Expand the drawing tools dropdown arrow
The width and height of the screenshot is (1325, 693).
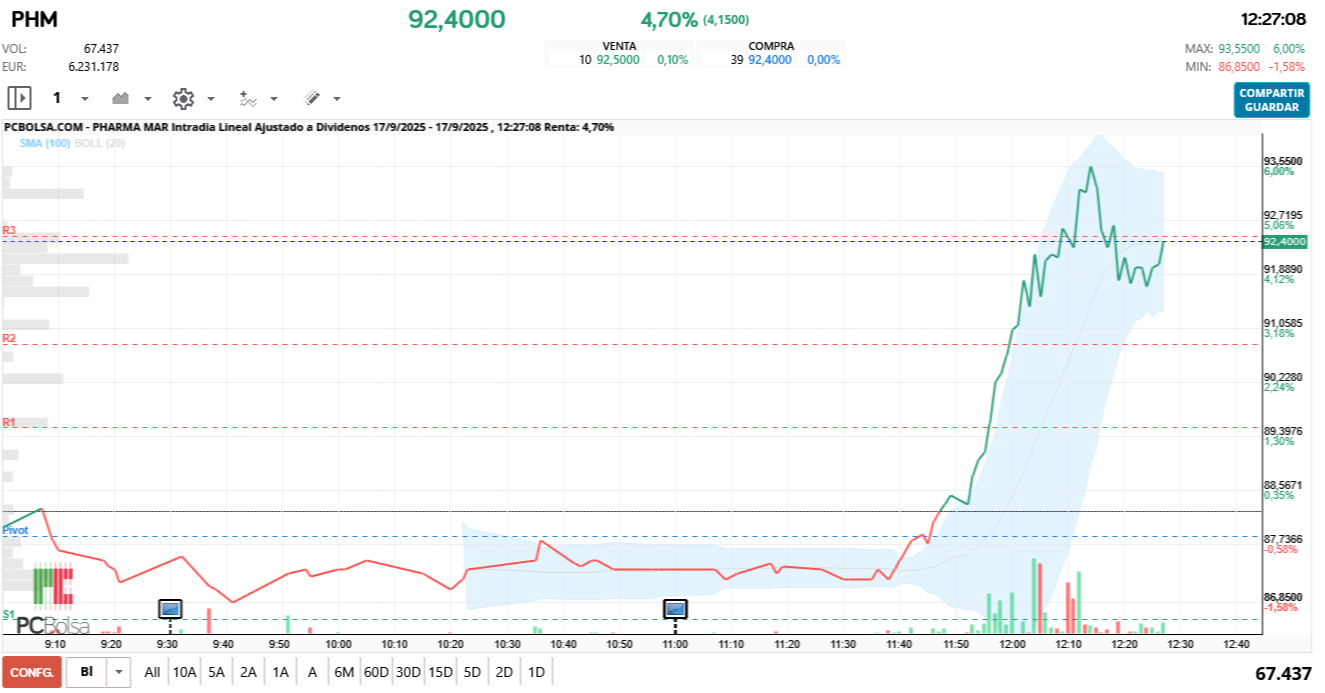tap(337, 99)
